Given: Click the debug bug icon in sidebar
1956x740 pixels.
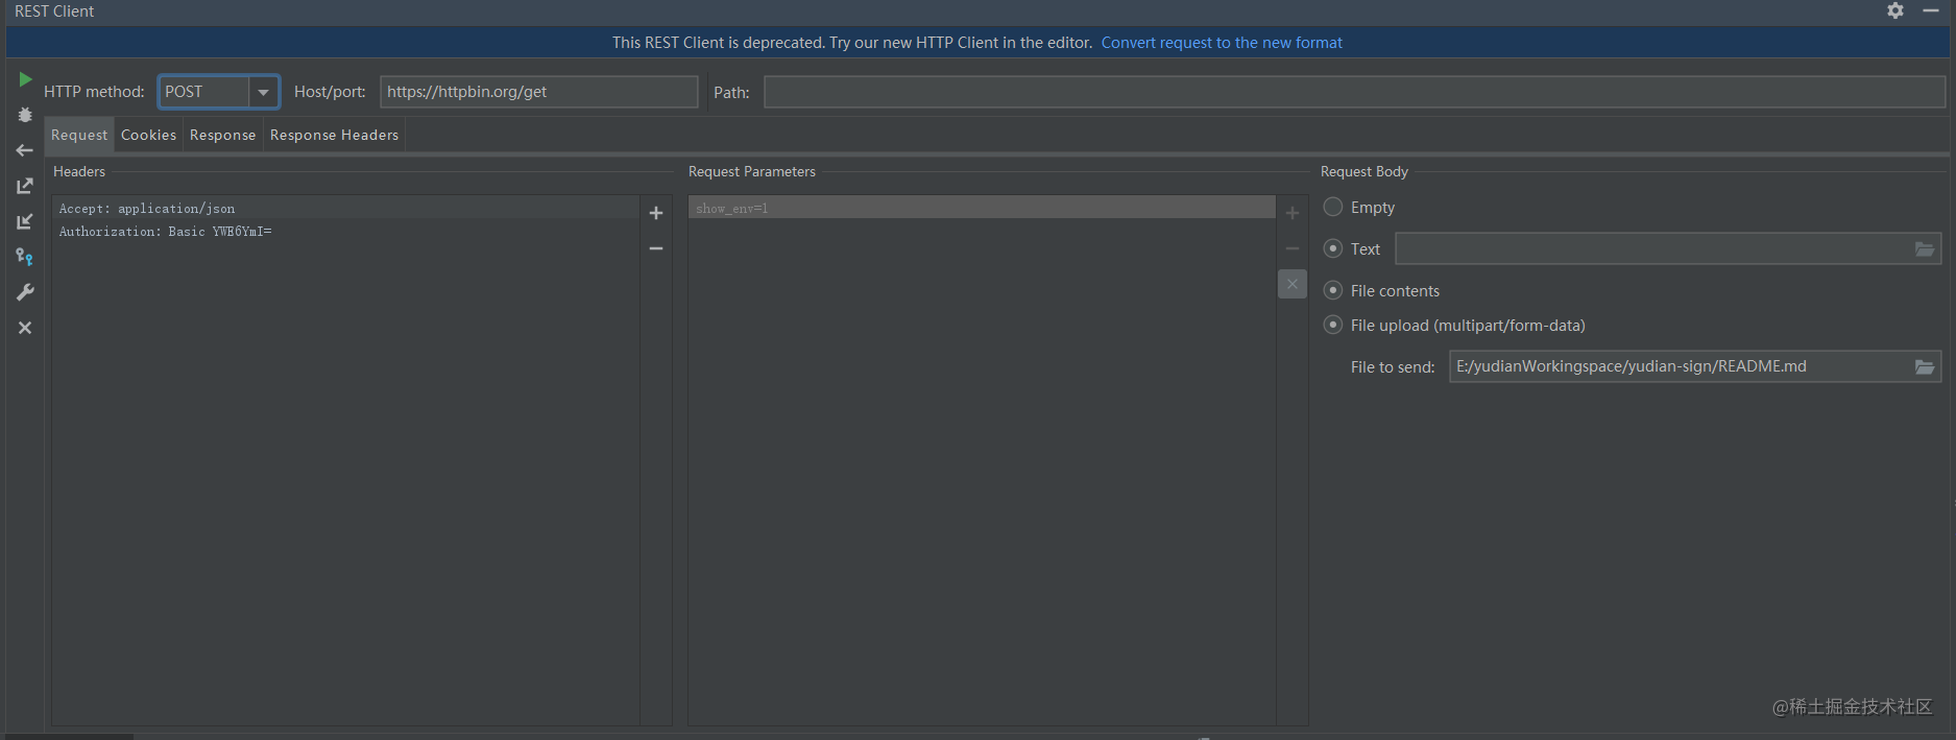Looking at the screenshot, I should 25,115.
